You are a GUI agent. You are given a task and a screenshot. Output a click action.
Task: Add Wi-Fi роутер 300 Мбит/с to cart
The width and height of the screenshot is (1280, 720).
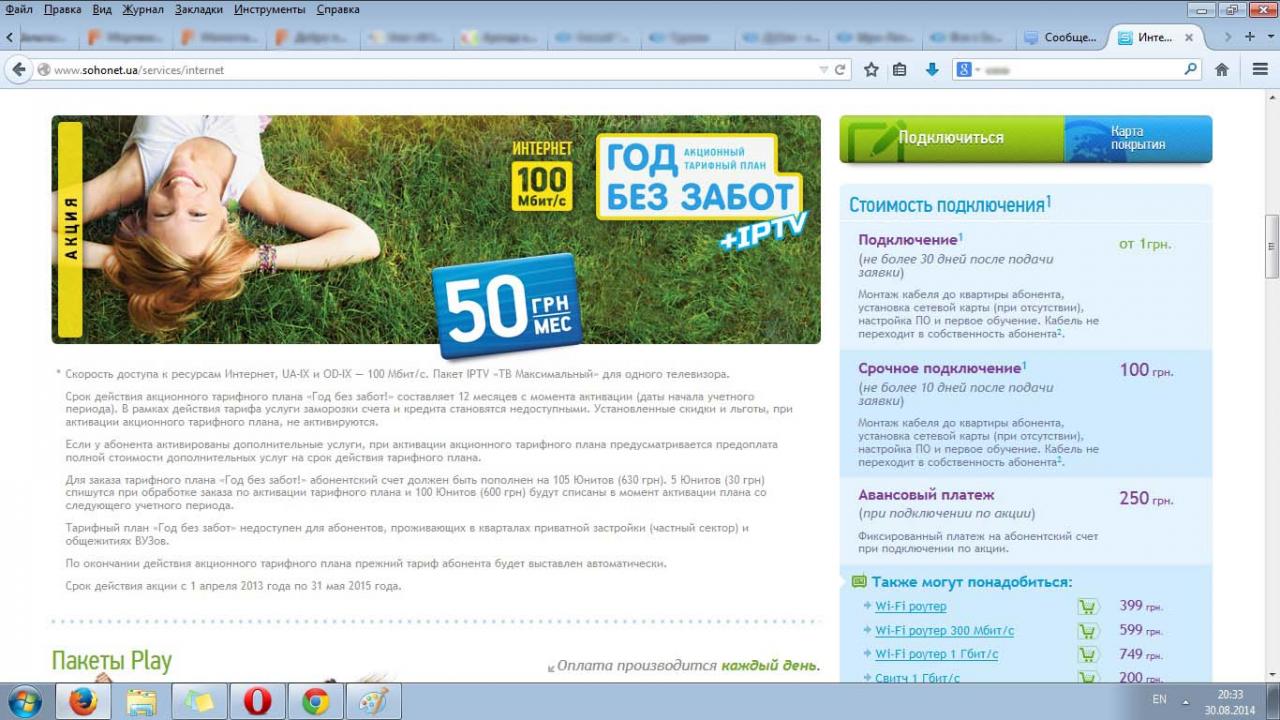[1088, 631]
